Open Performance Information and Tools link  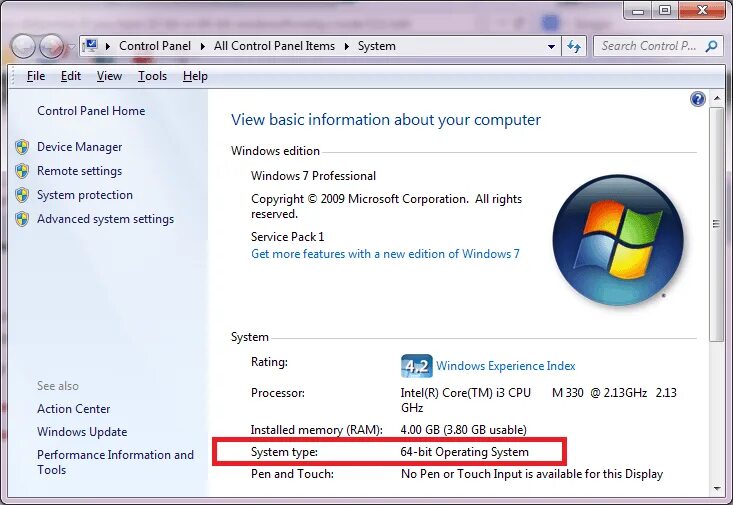(115, 462)
